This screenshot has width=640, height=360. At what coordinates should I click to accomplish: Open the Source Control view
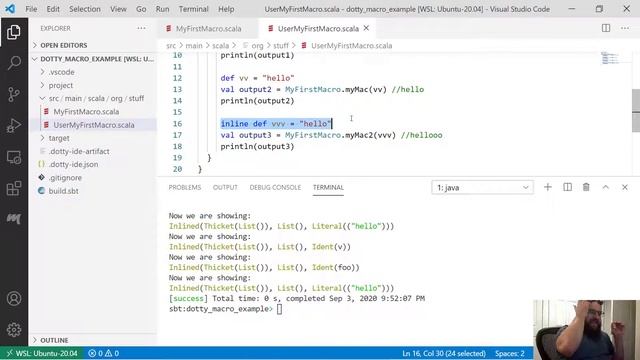point(13,94)
